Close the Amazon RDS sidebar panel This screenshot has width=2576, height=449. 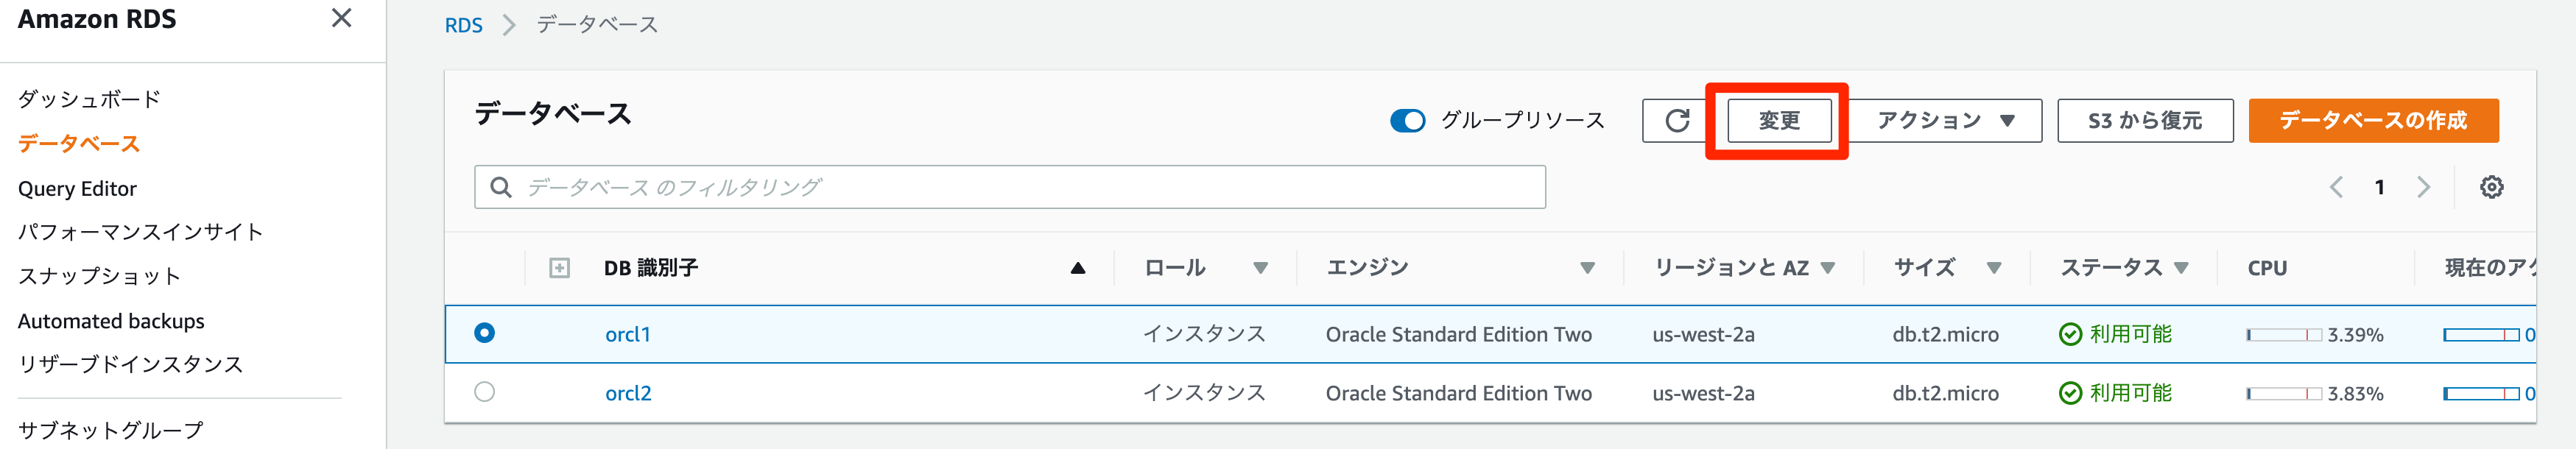coord(341,19)
